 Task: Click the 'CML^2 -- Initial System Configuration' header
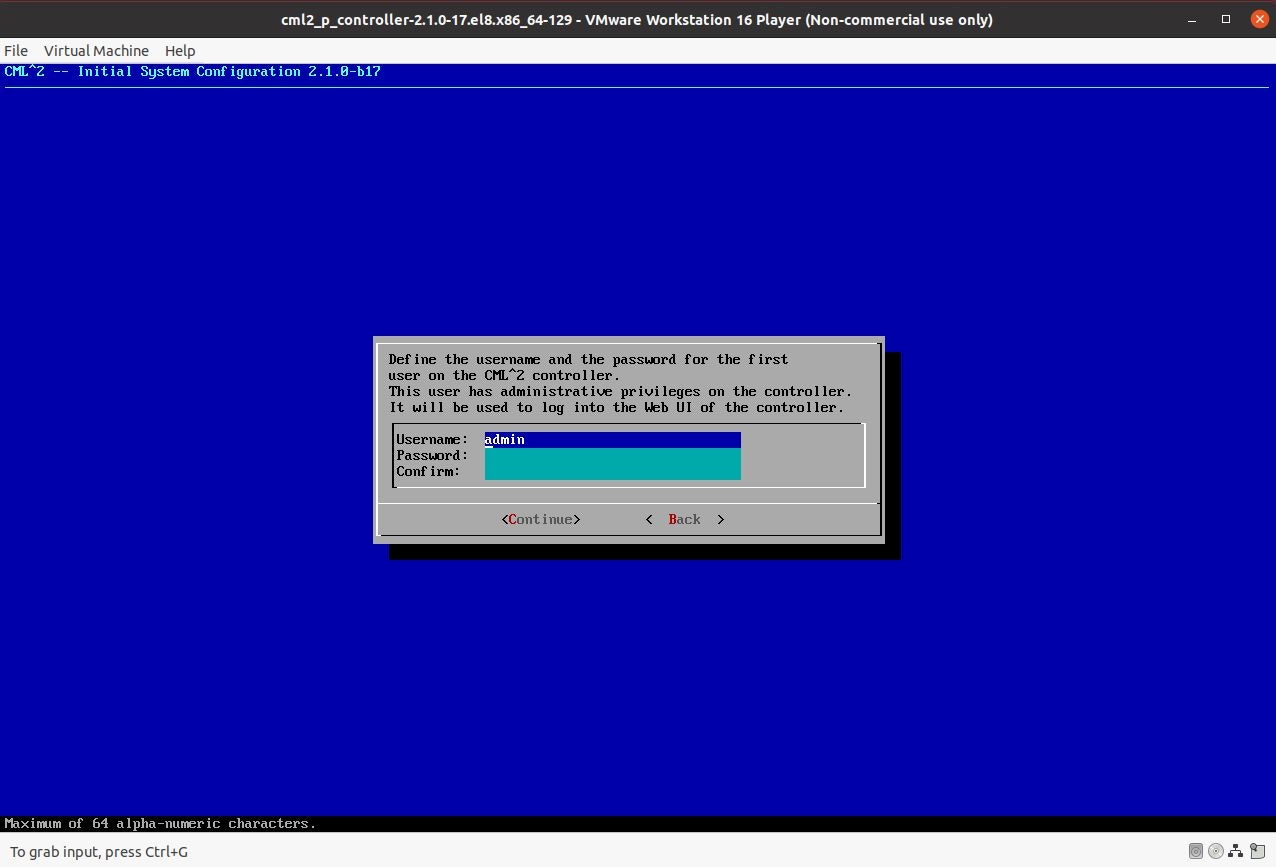tap(193, 72)
